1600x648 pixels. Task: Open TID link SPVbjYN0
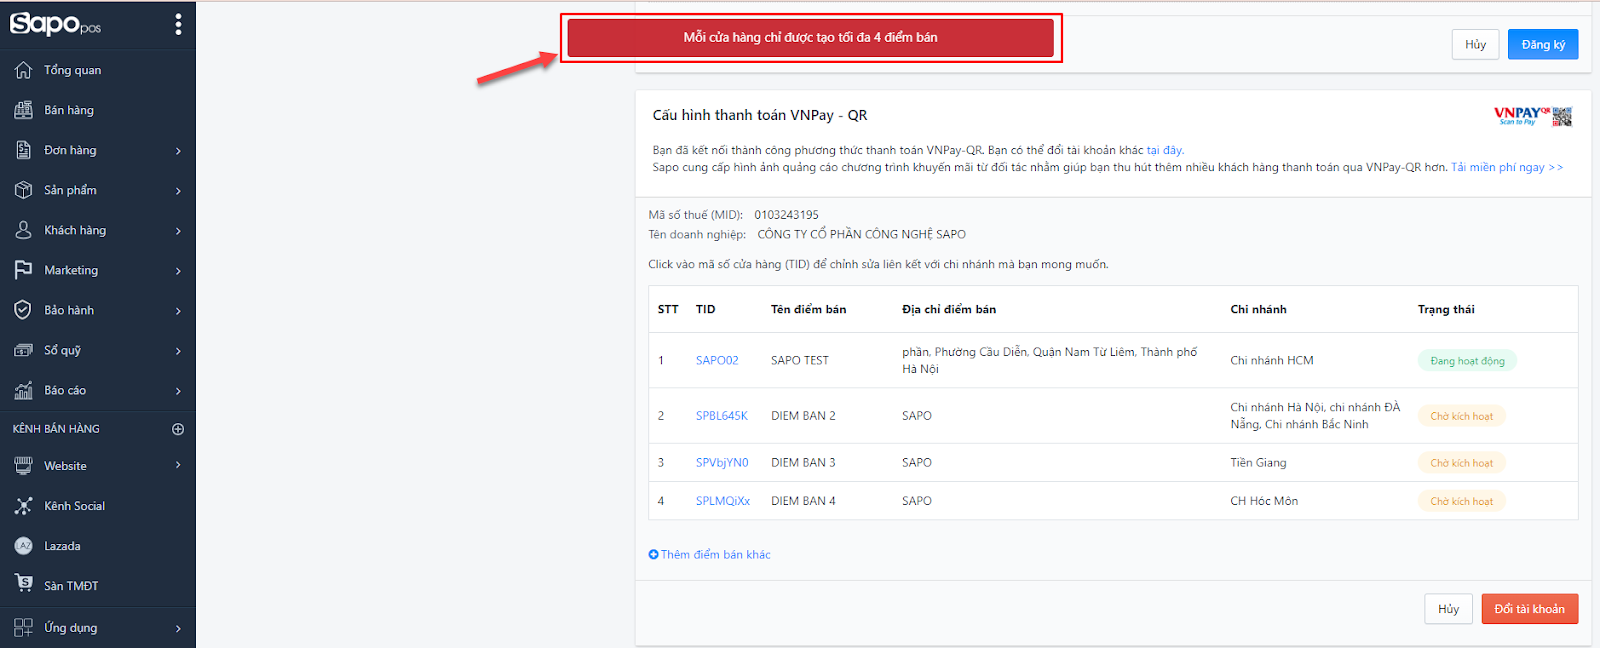722,463
